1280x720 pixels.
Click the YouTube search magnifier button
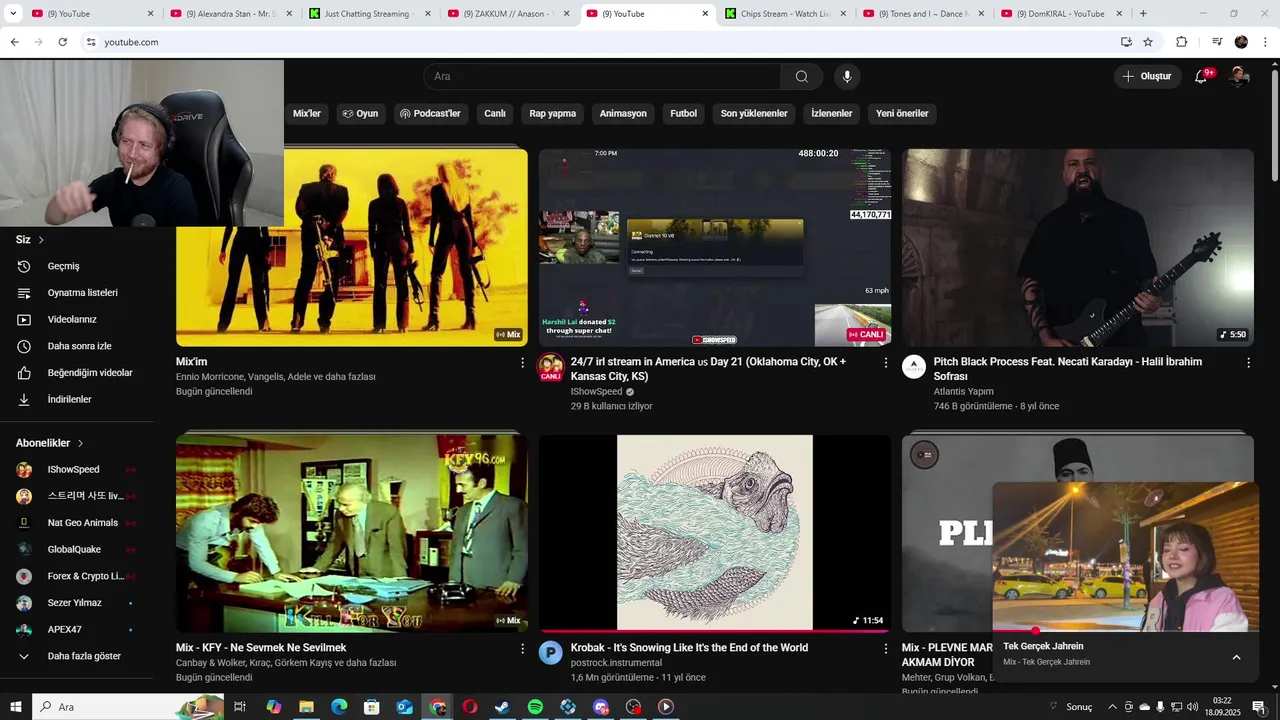(x=802, y=77)
